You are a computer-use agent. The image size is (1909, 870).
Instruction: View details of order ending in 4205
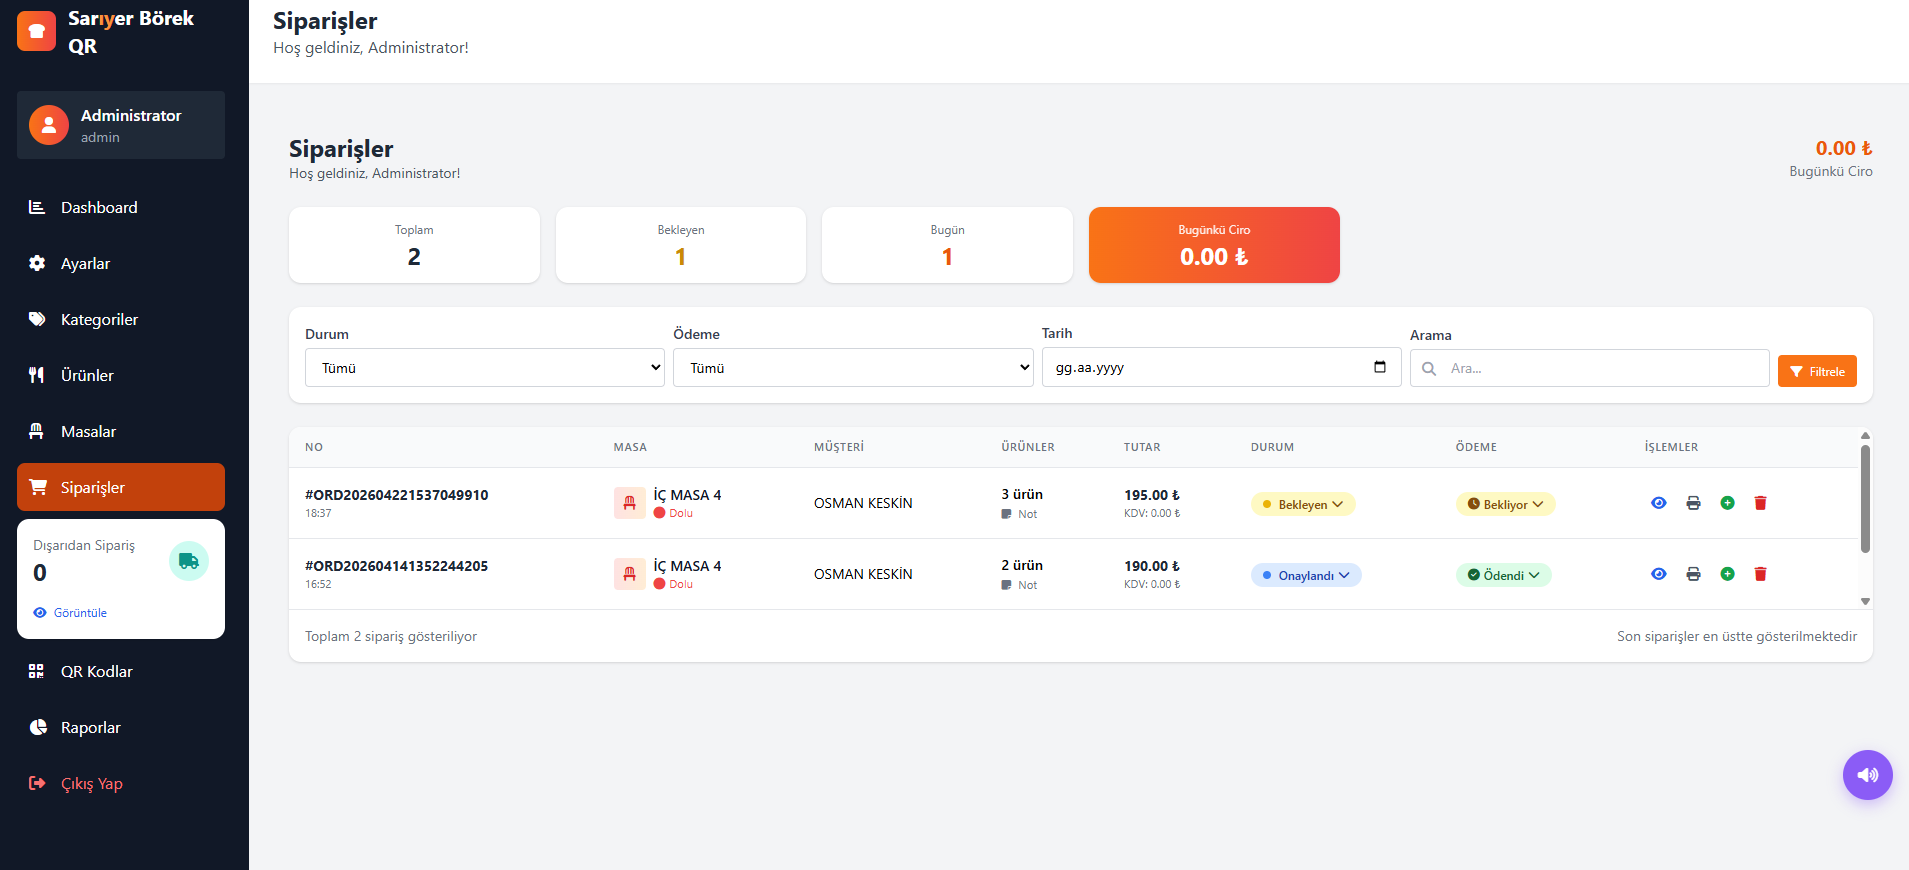(1658, 574)
